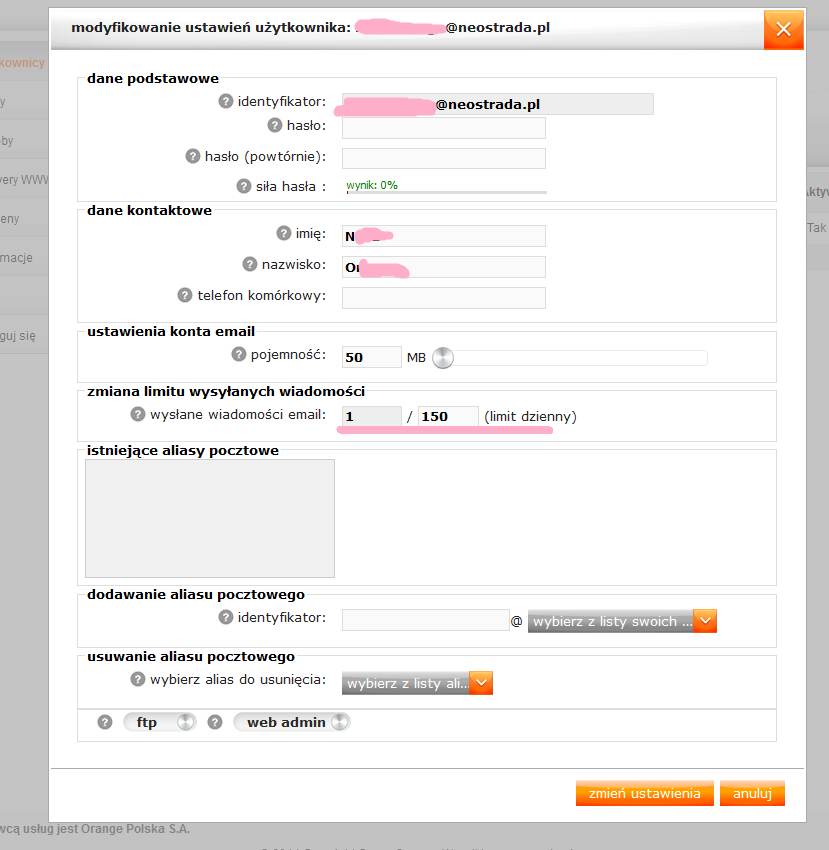
Task: Click the orange arrow on the domain dropdown
Action: click(705, 620)
